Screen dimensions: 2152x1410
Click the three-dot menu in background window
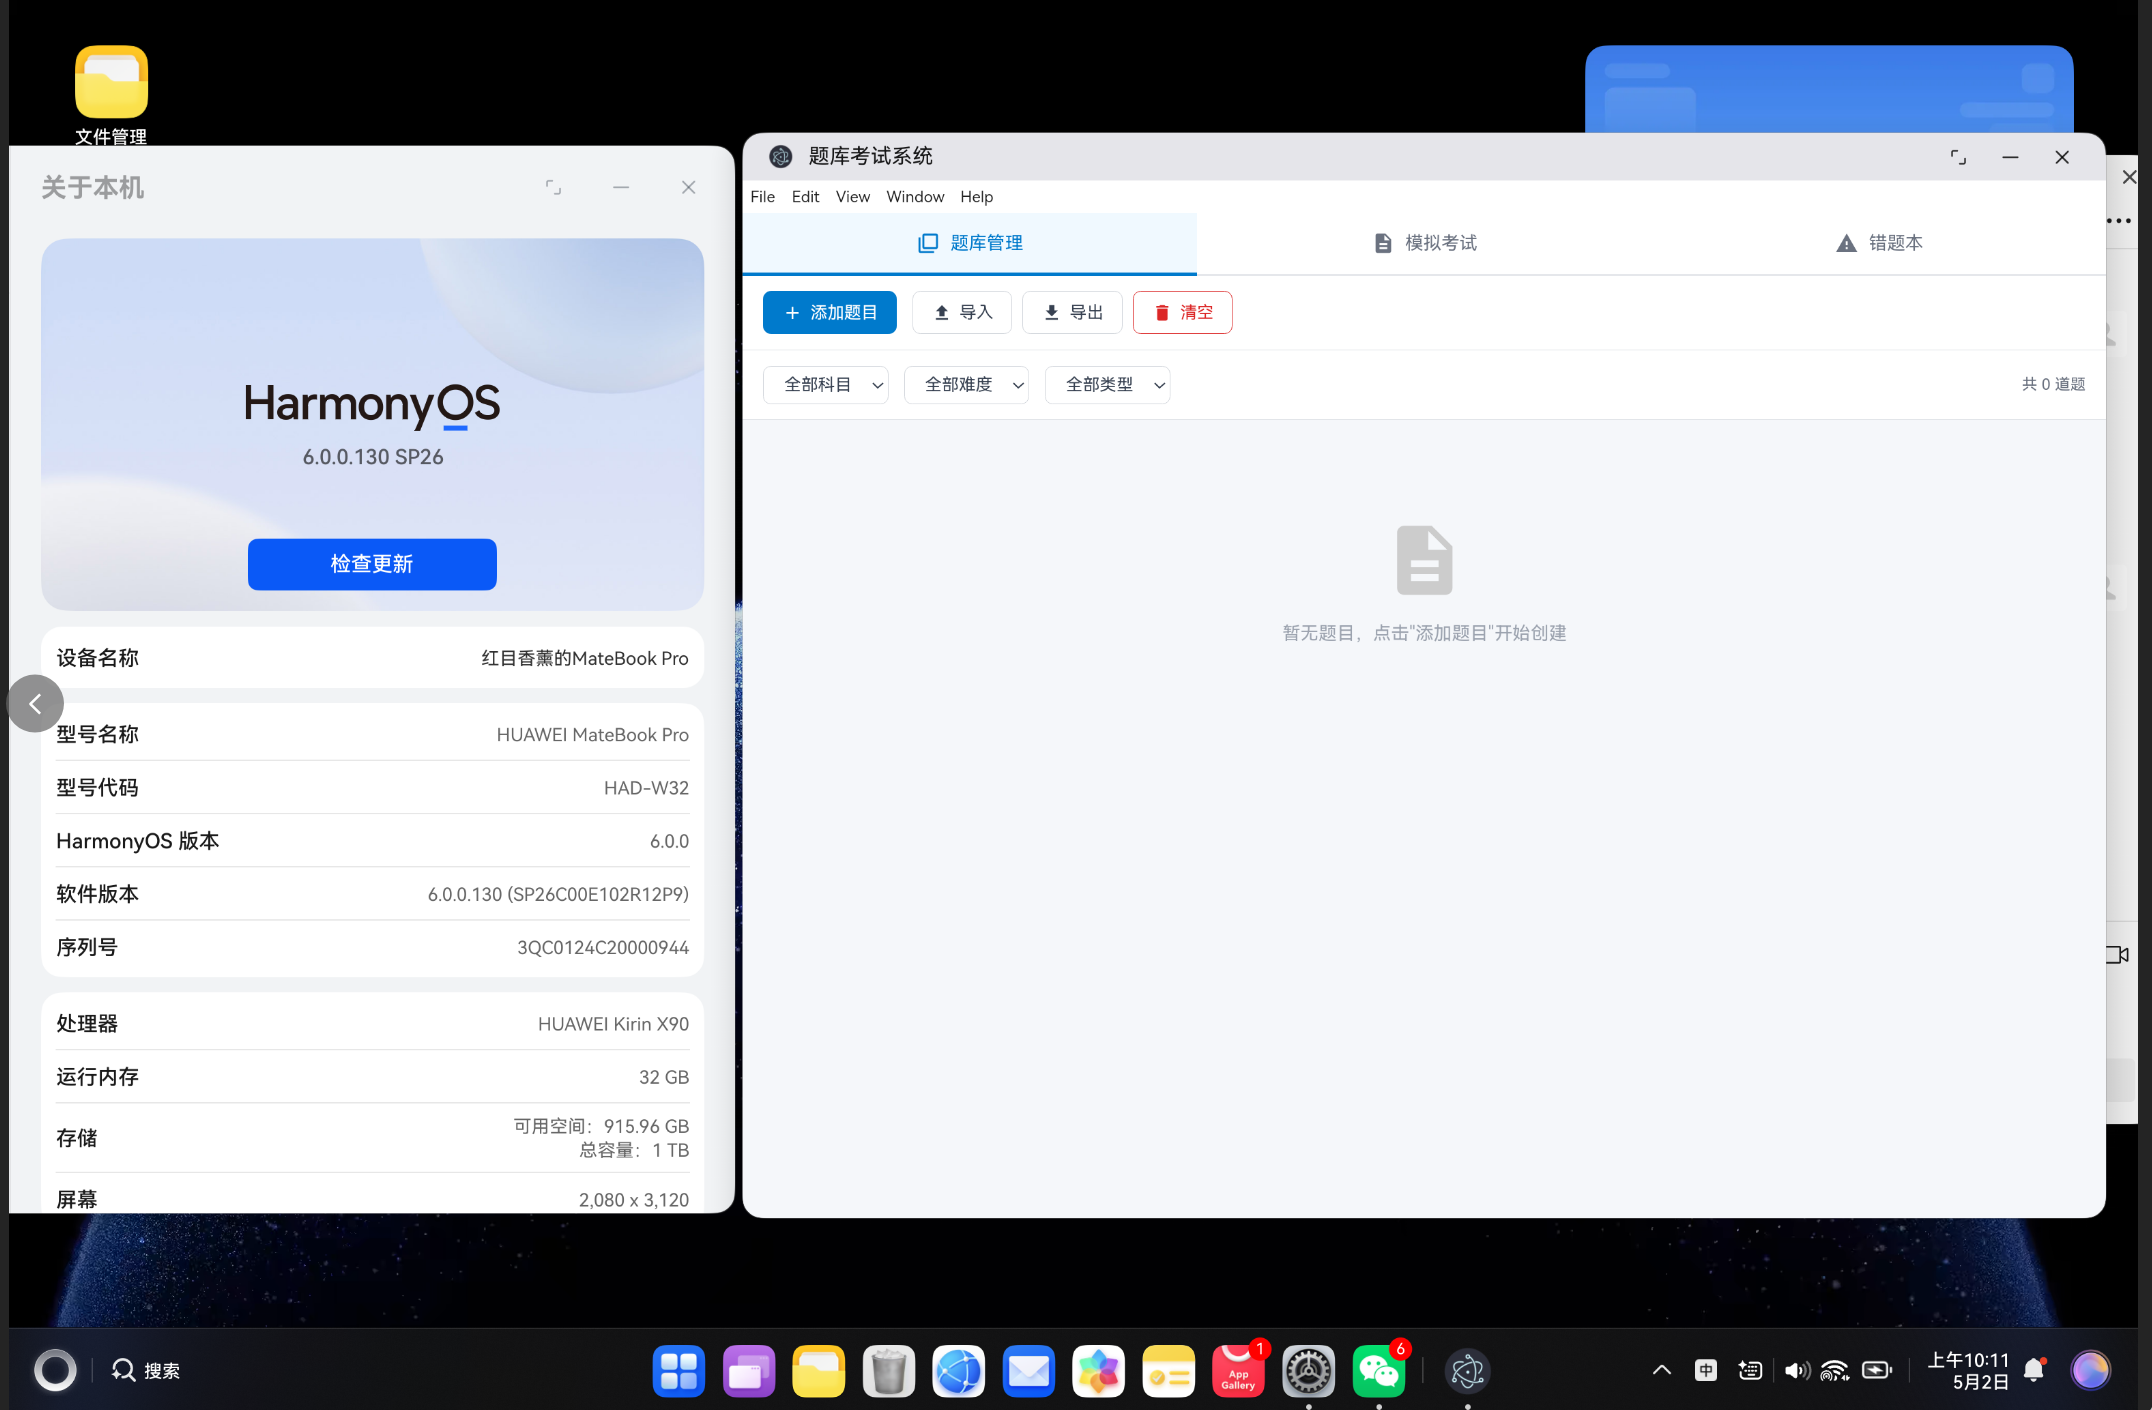(2119, 221)
